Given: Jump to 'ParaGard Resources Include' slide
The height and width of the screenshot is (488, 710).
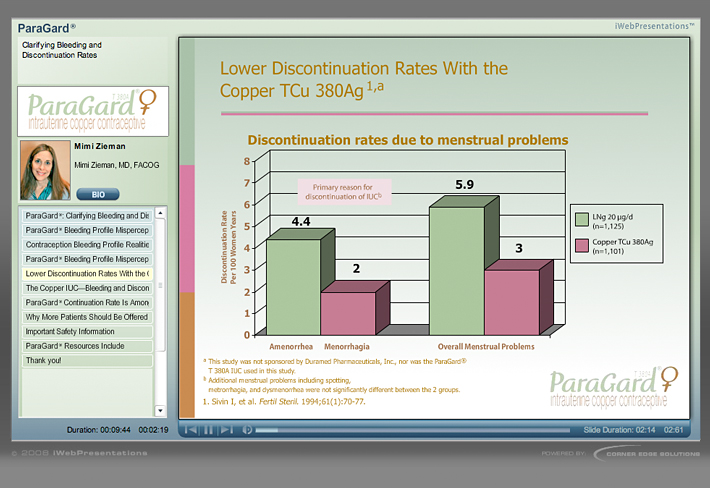Looking at the screenshot, I should [87, 346].
